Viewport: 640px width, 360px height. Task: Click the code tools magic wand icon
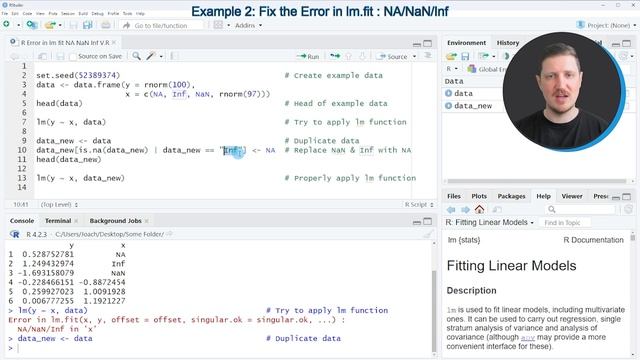pyautogui.click(x=151, y=56)
